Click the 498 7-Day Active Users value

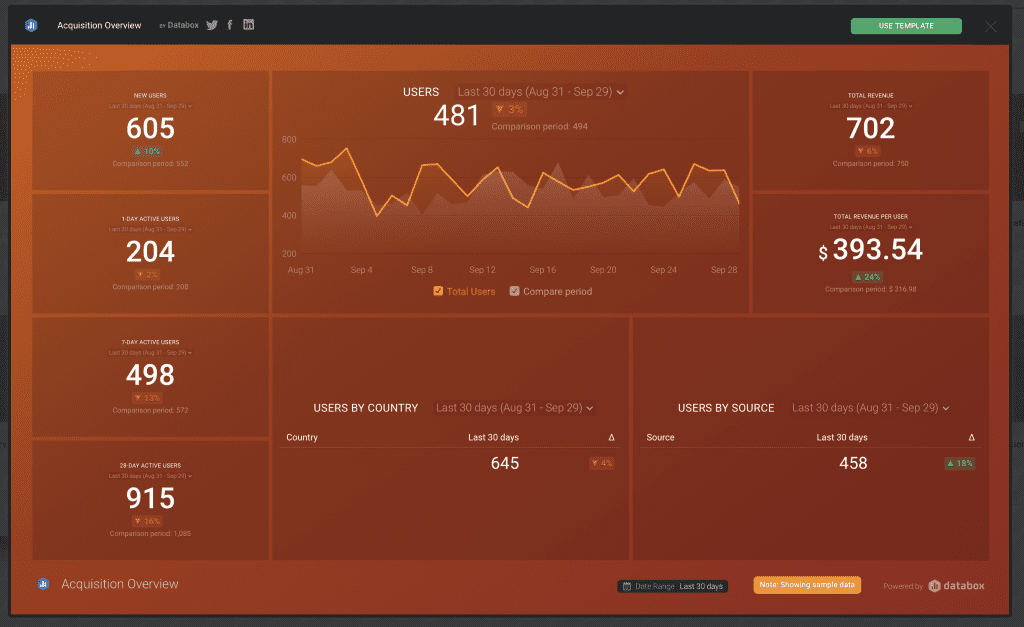[x=150, y=375]
